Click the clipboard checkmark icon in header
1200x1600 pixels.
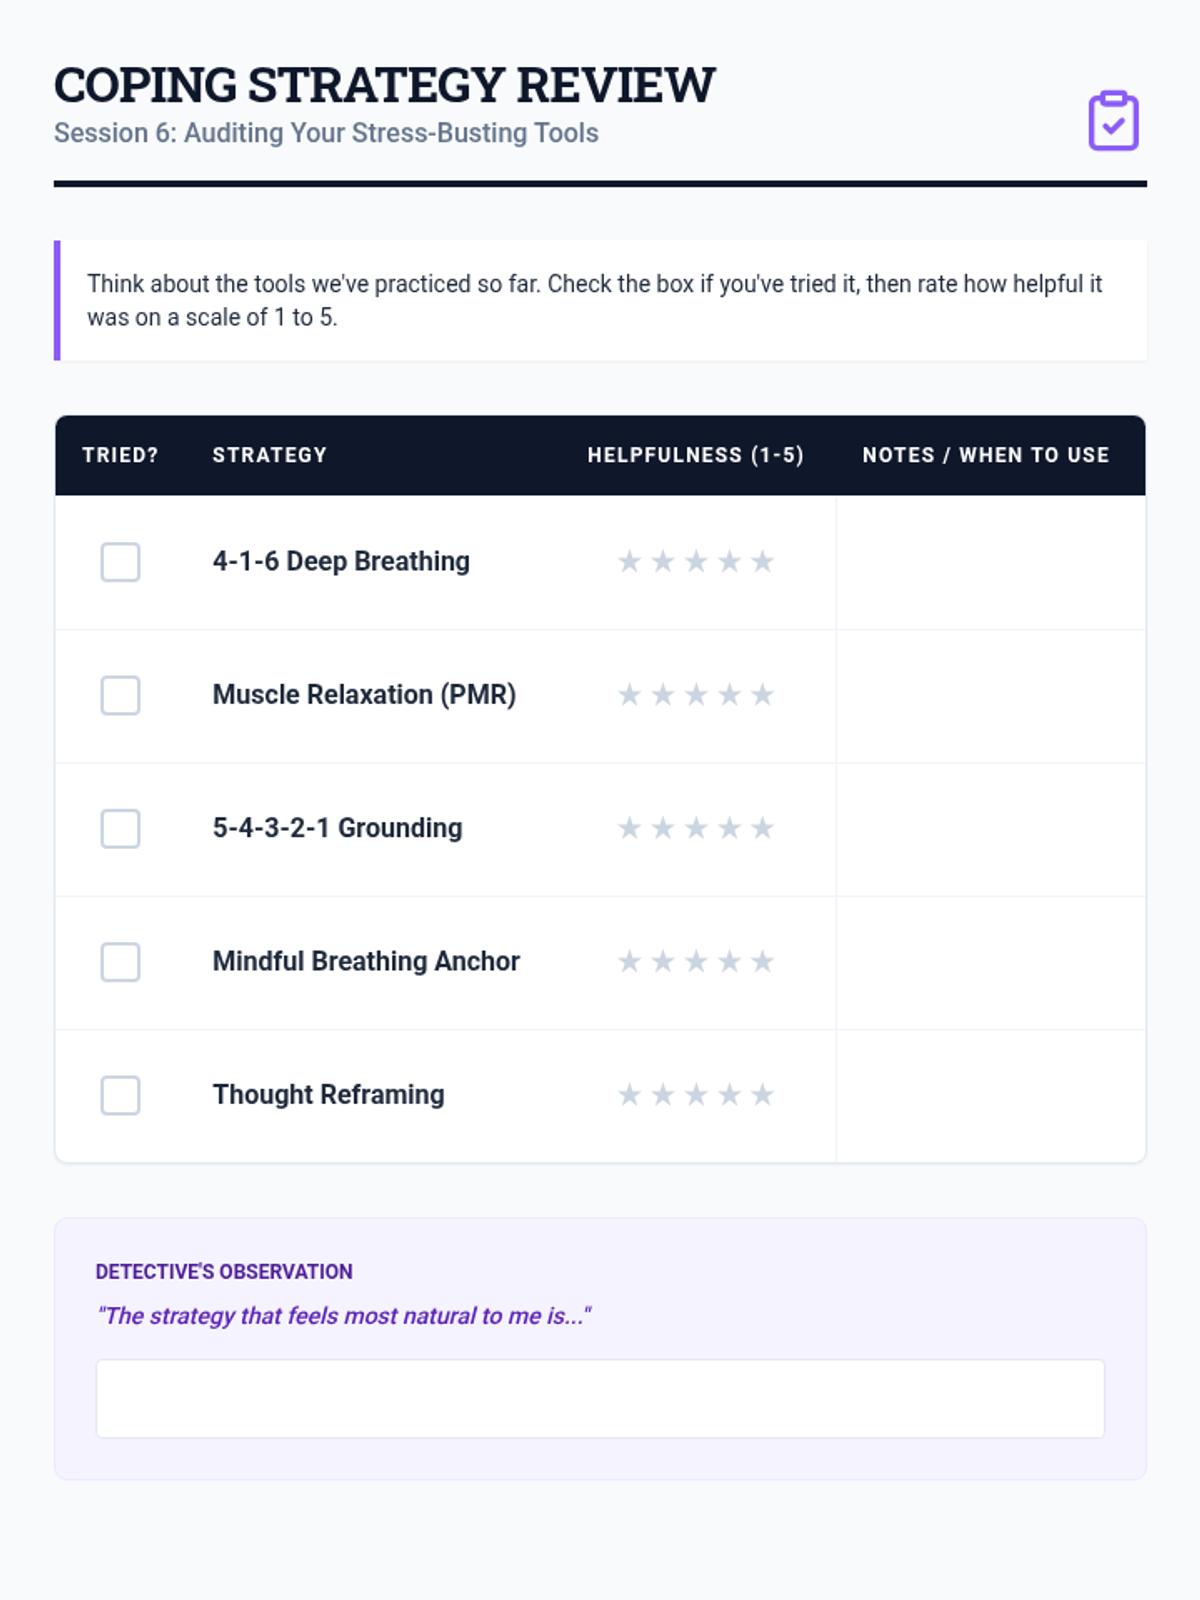(1113, 121)
